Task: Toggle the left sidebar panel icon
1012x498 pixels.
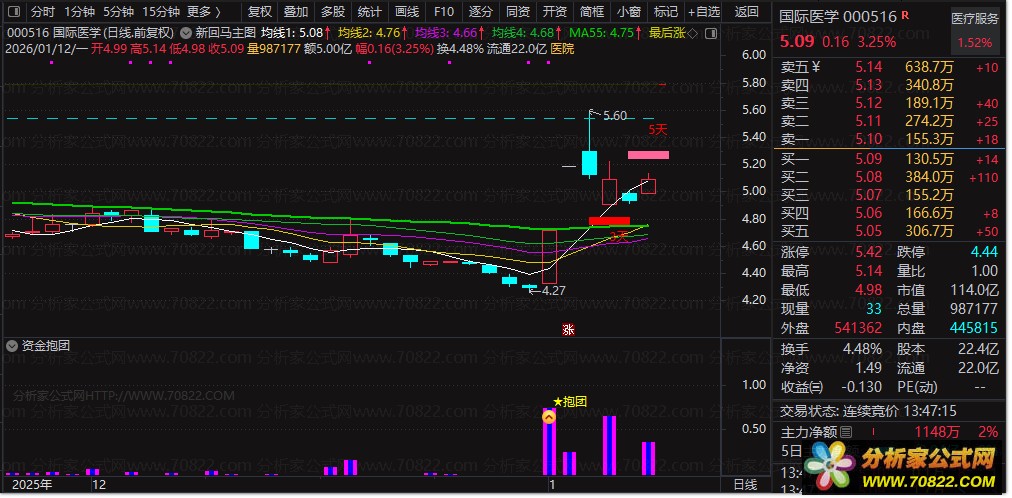Action: 12,12
